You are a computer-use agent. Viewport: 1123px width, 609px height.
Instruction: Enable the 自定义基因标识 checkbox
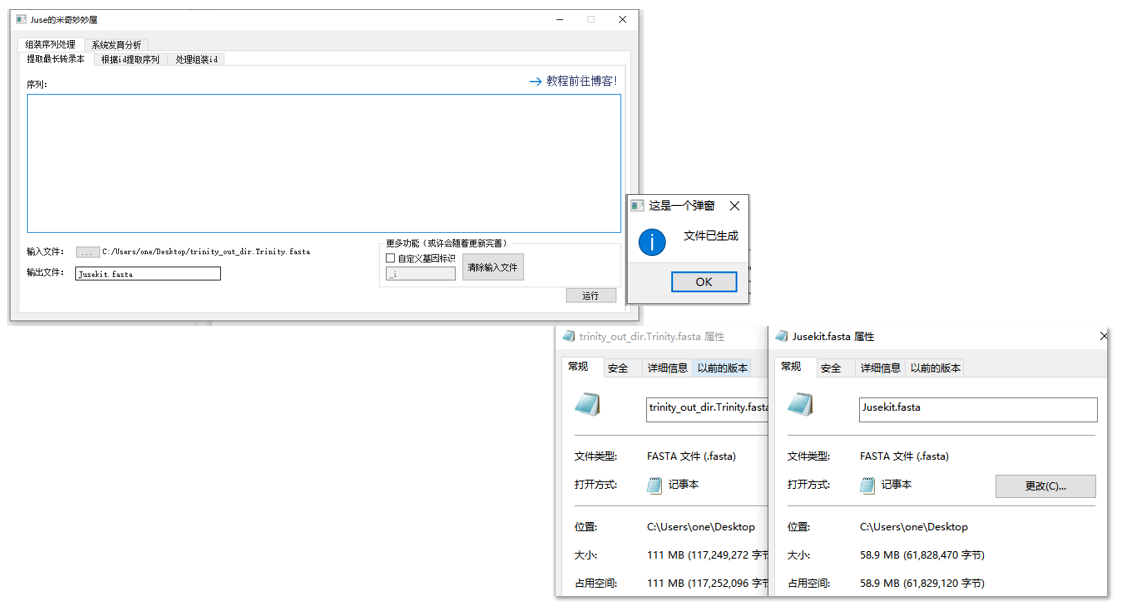point(391,258)
